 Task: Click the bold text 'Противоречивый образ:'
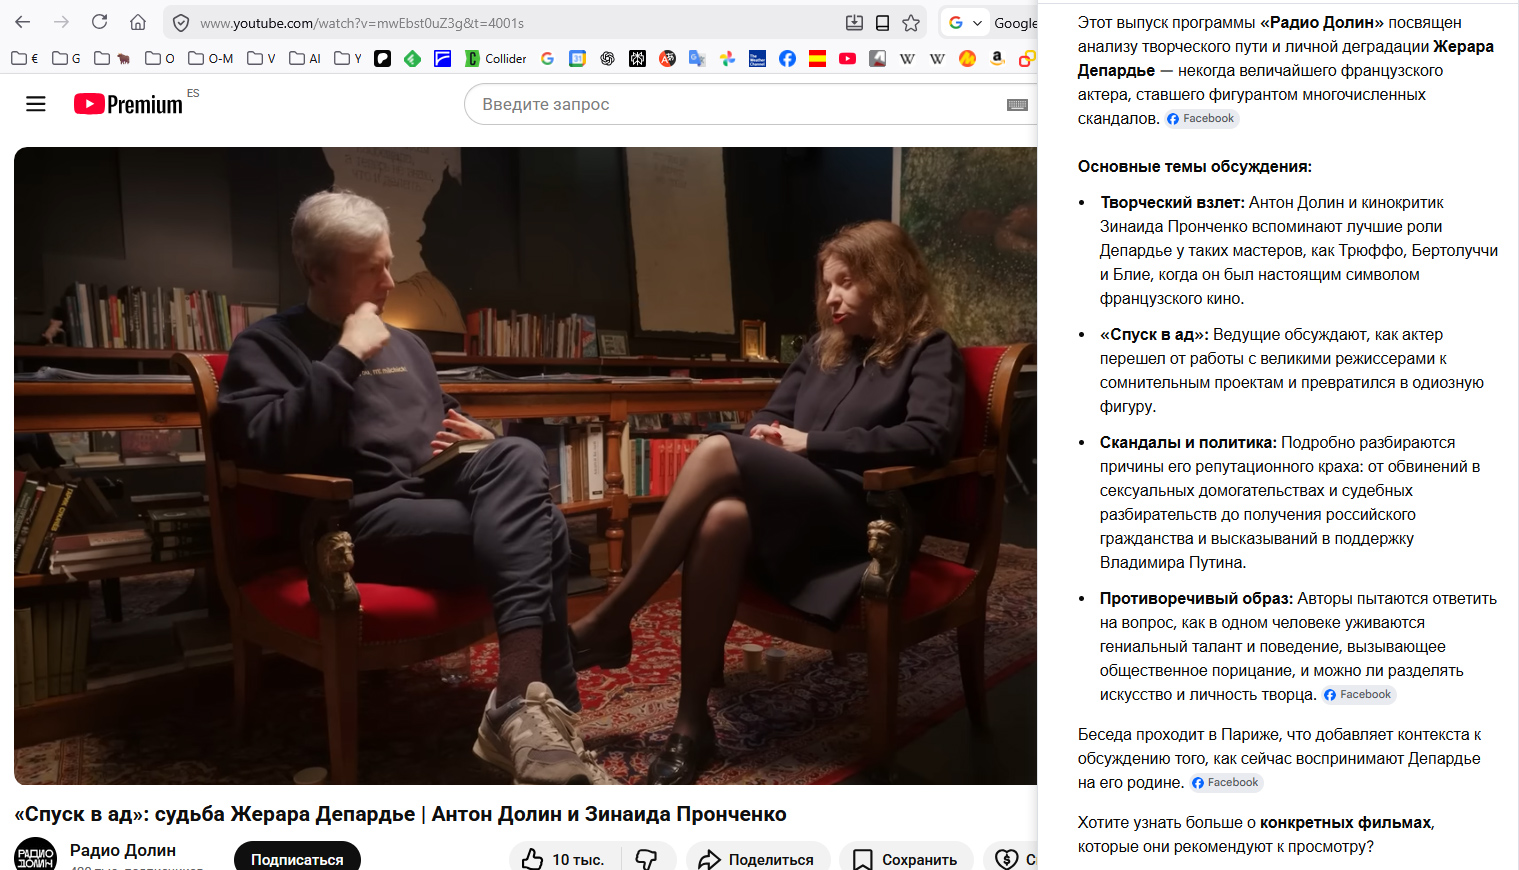pyautogui.click(x=1196, y=598)
